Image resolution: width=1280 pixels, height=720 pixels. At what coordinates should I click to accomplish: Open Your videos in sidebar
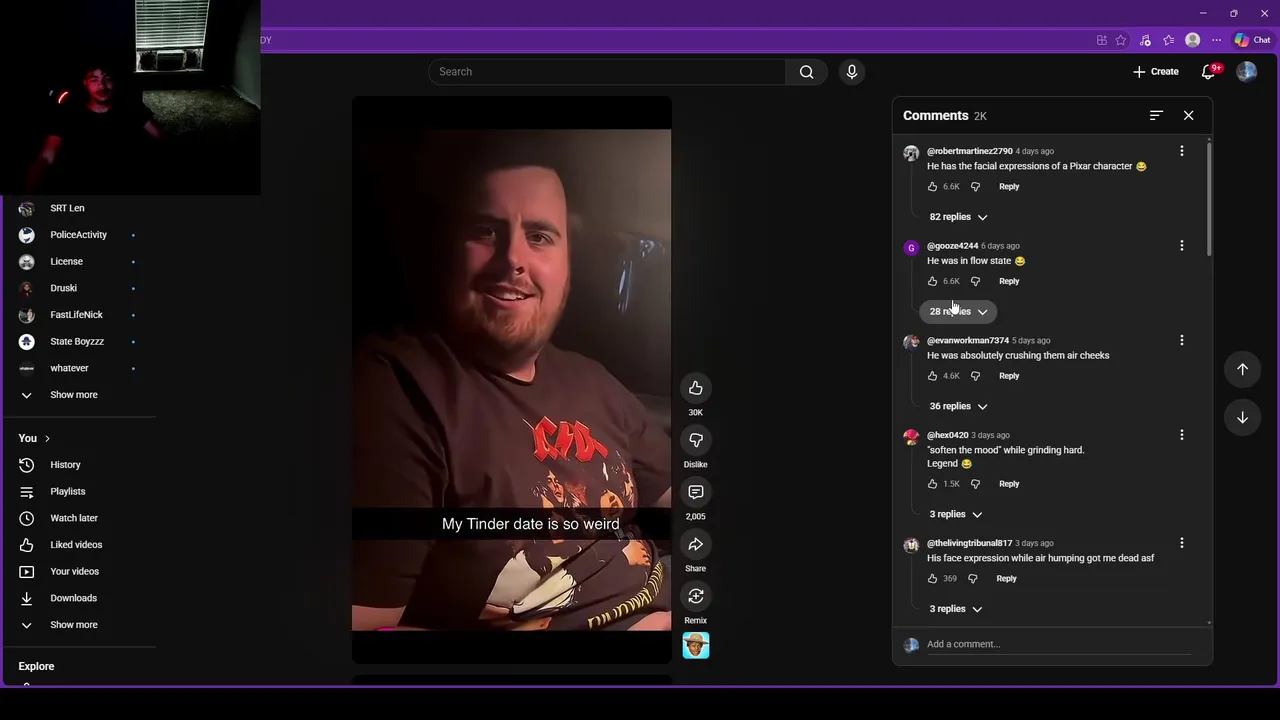click(x=75, y=572)
